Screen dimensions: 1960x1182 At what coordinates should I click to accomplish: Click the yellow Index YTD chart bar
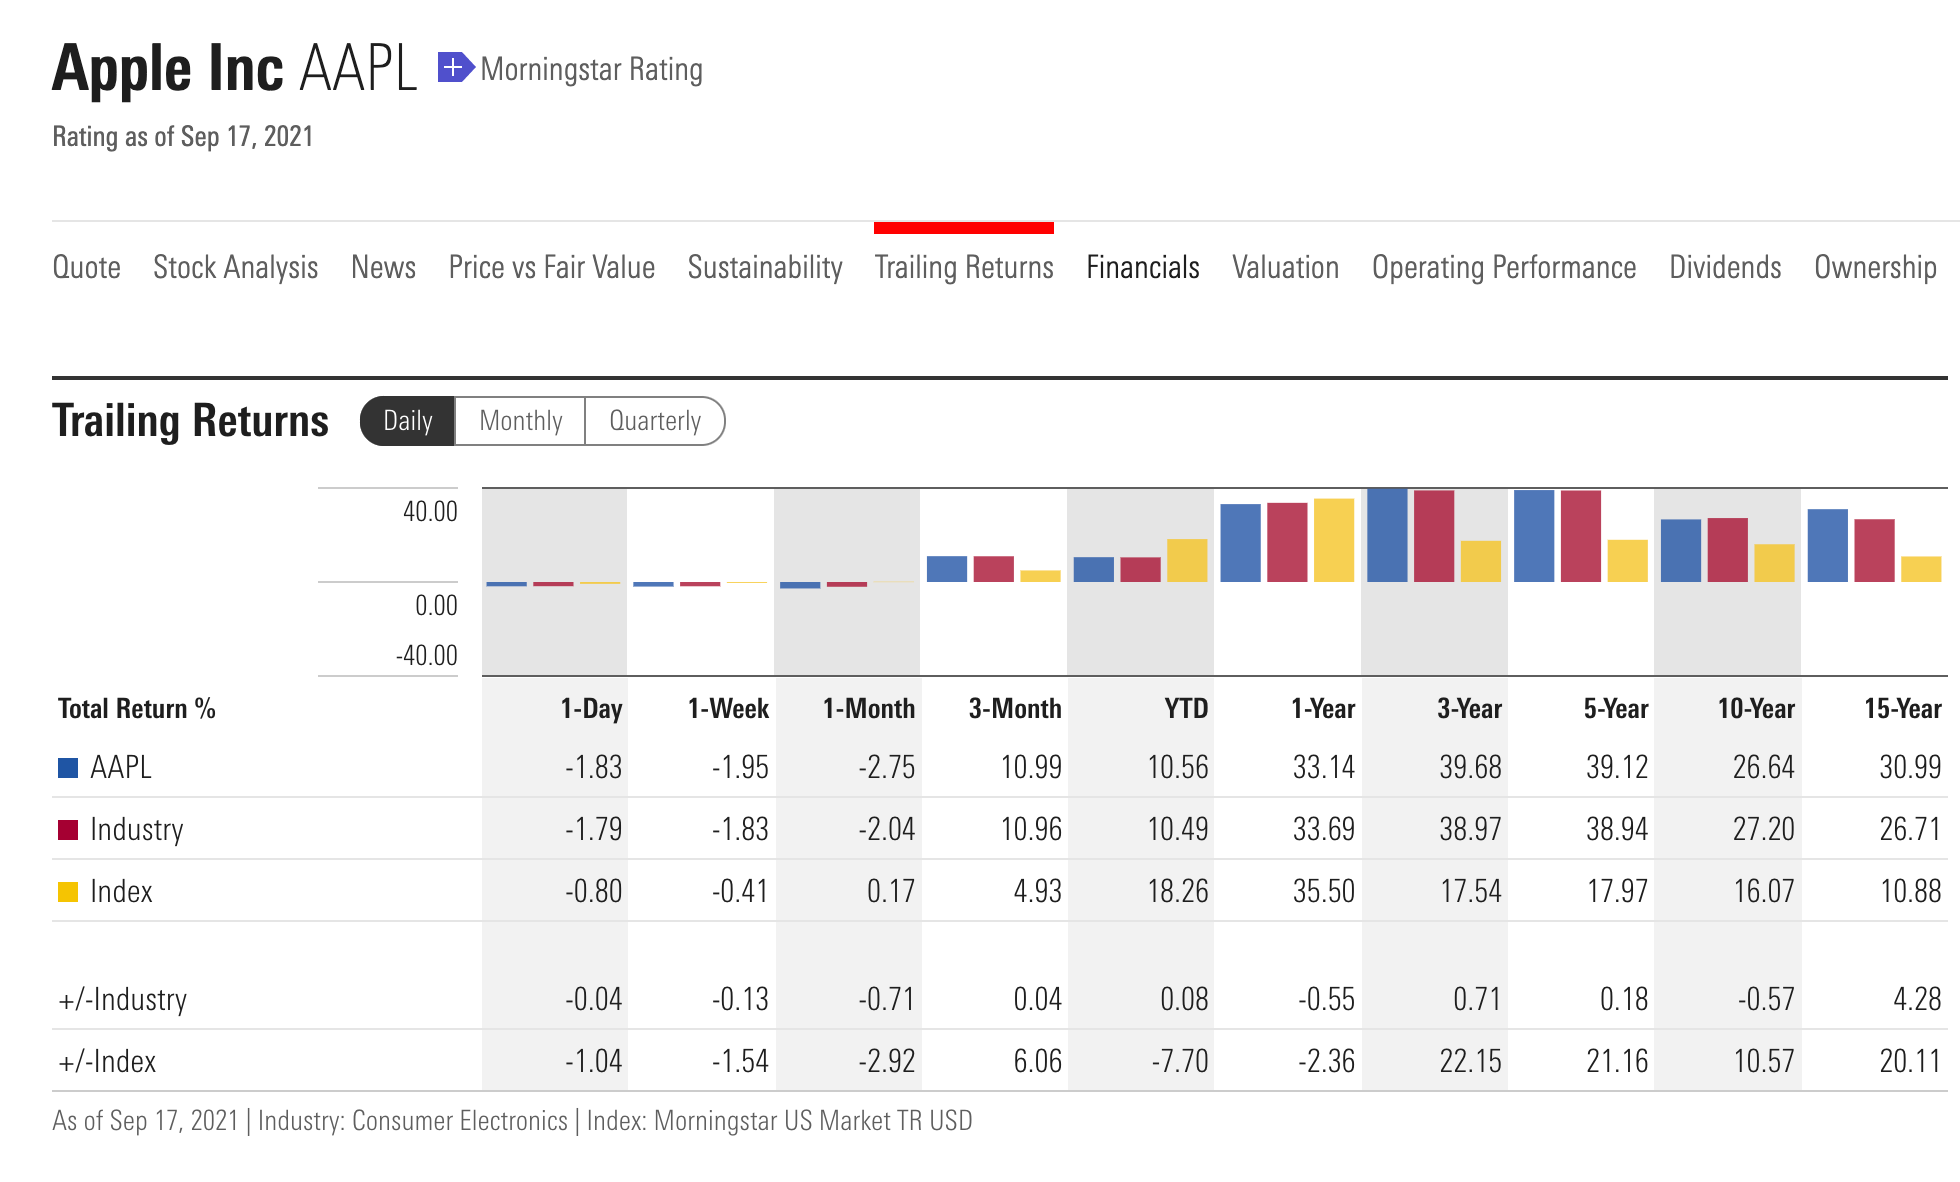pyautogui.click(x=1187, y=561)
